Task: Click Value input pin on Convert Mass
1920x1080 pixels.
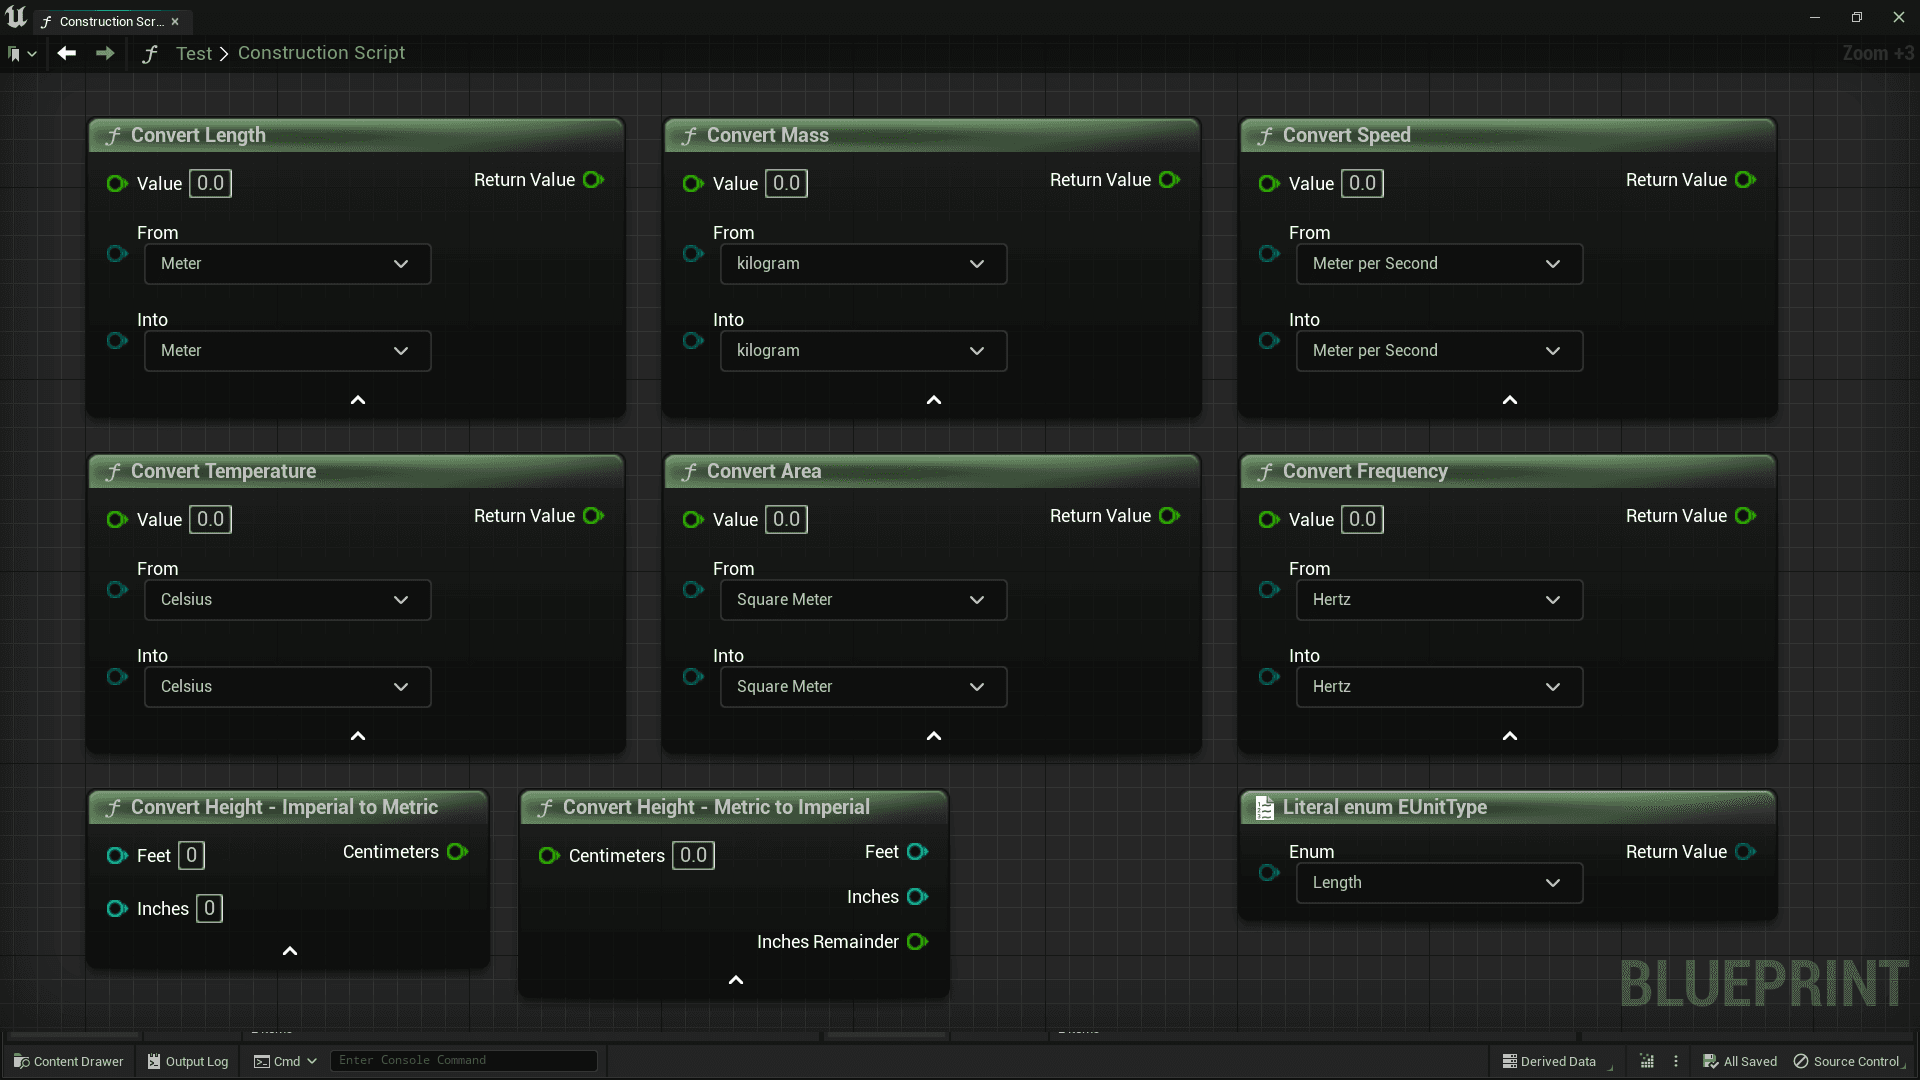Action: click(x=692, y=184)
